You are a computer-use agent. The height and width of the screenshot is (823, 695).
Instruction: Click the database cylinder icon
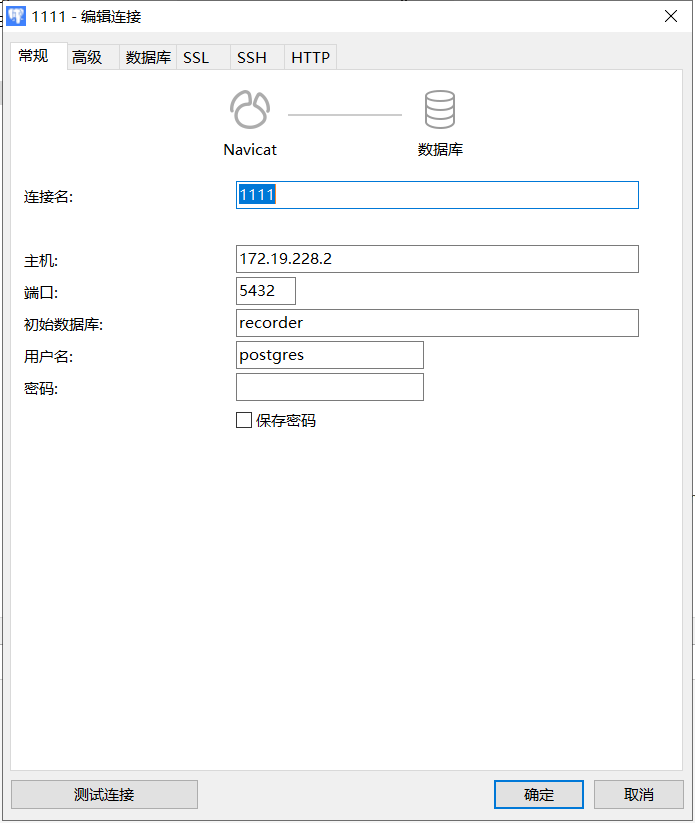(x=439, y=110)
